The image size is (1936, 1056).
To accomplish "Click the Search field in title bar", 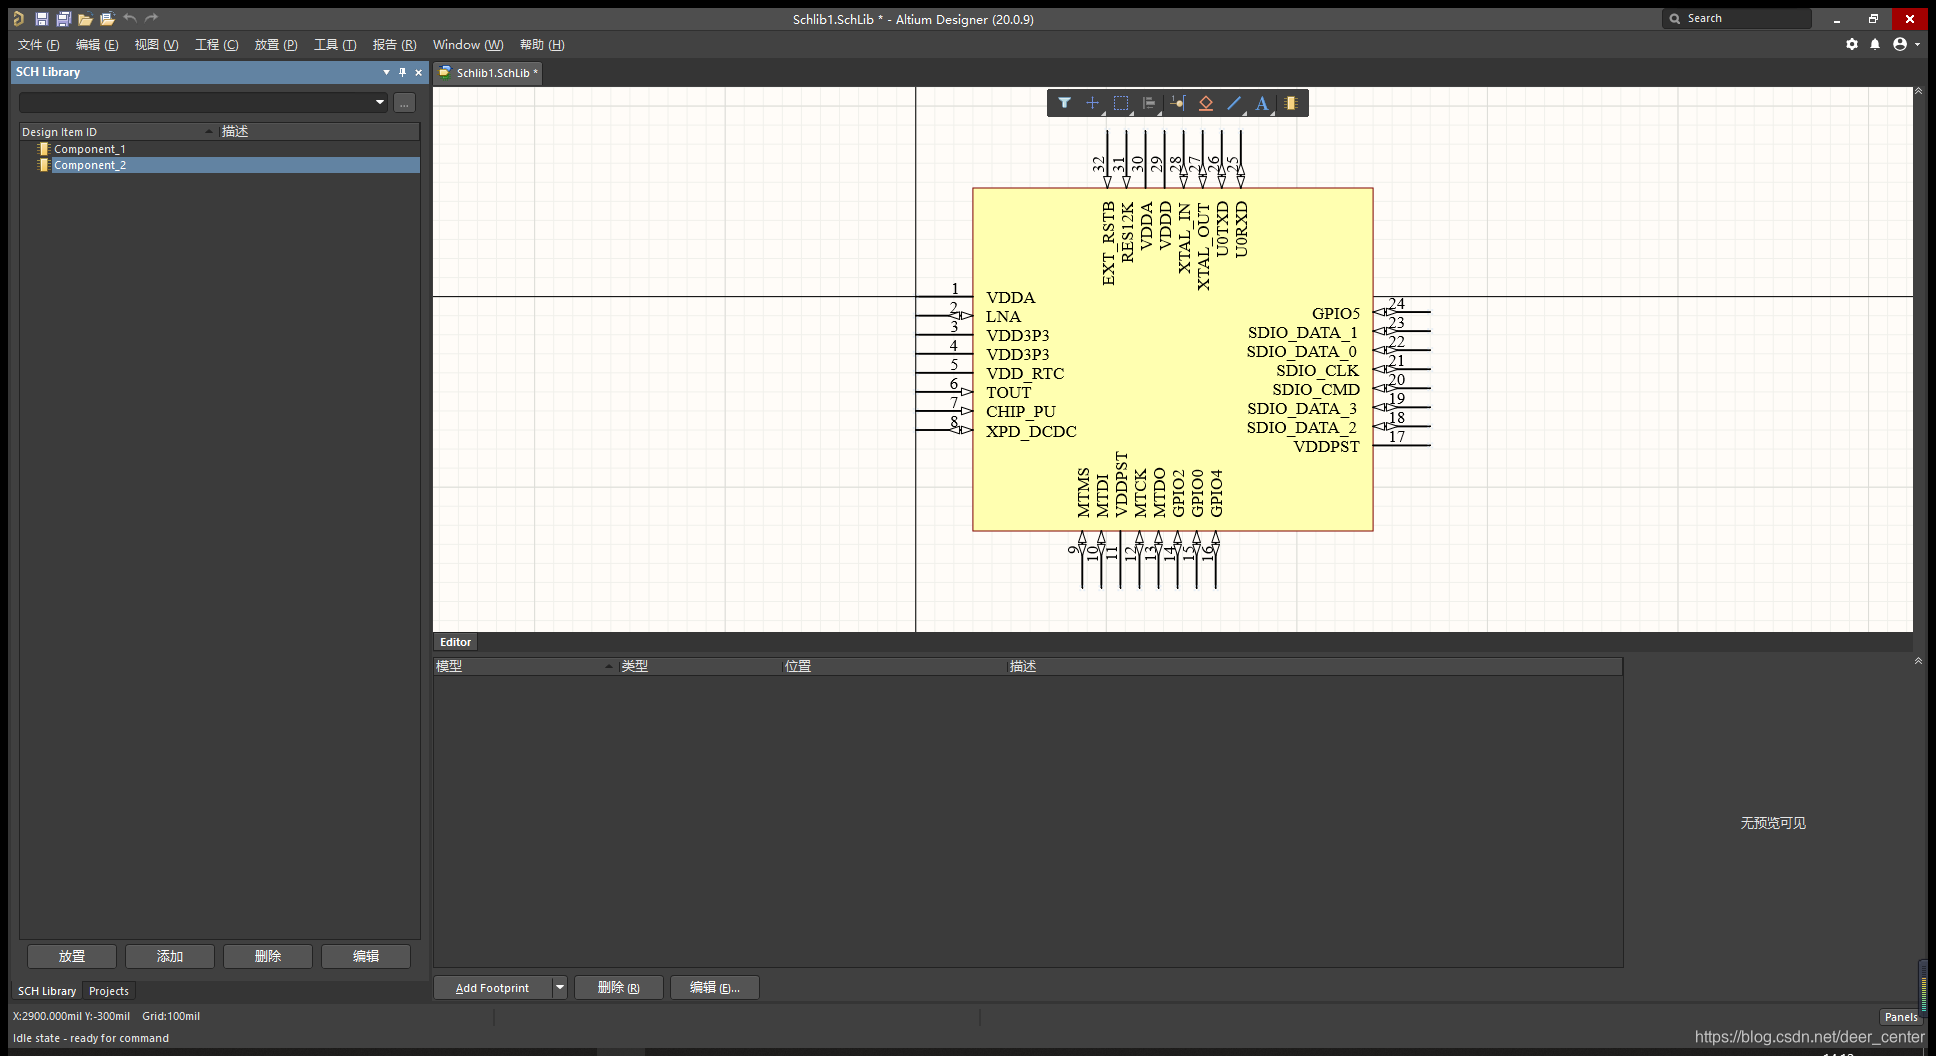I will coord(1737,19).
